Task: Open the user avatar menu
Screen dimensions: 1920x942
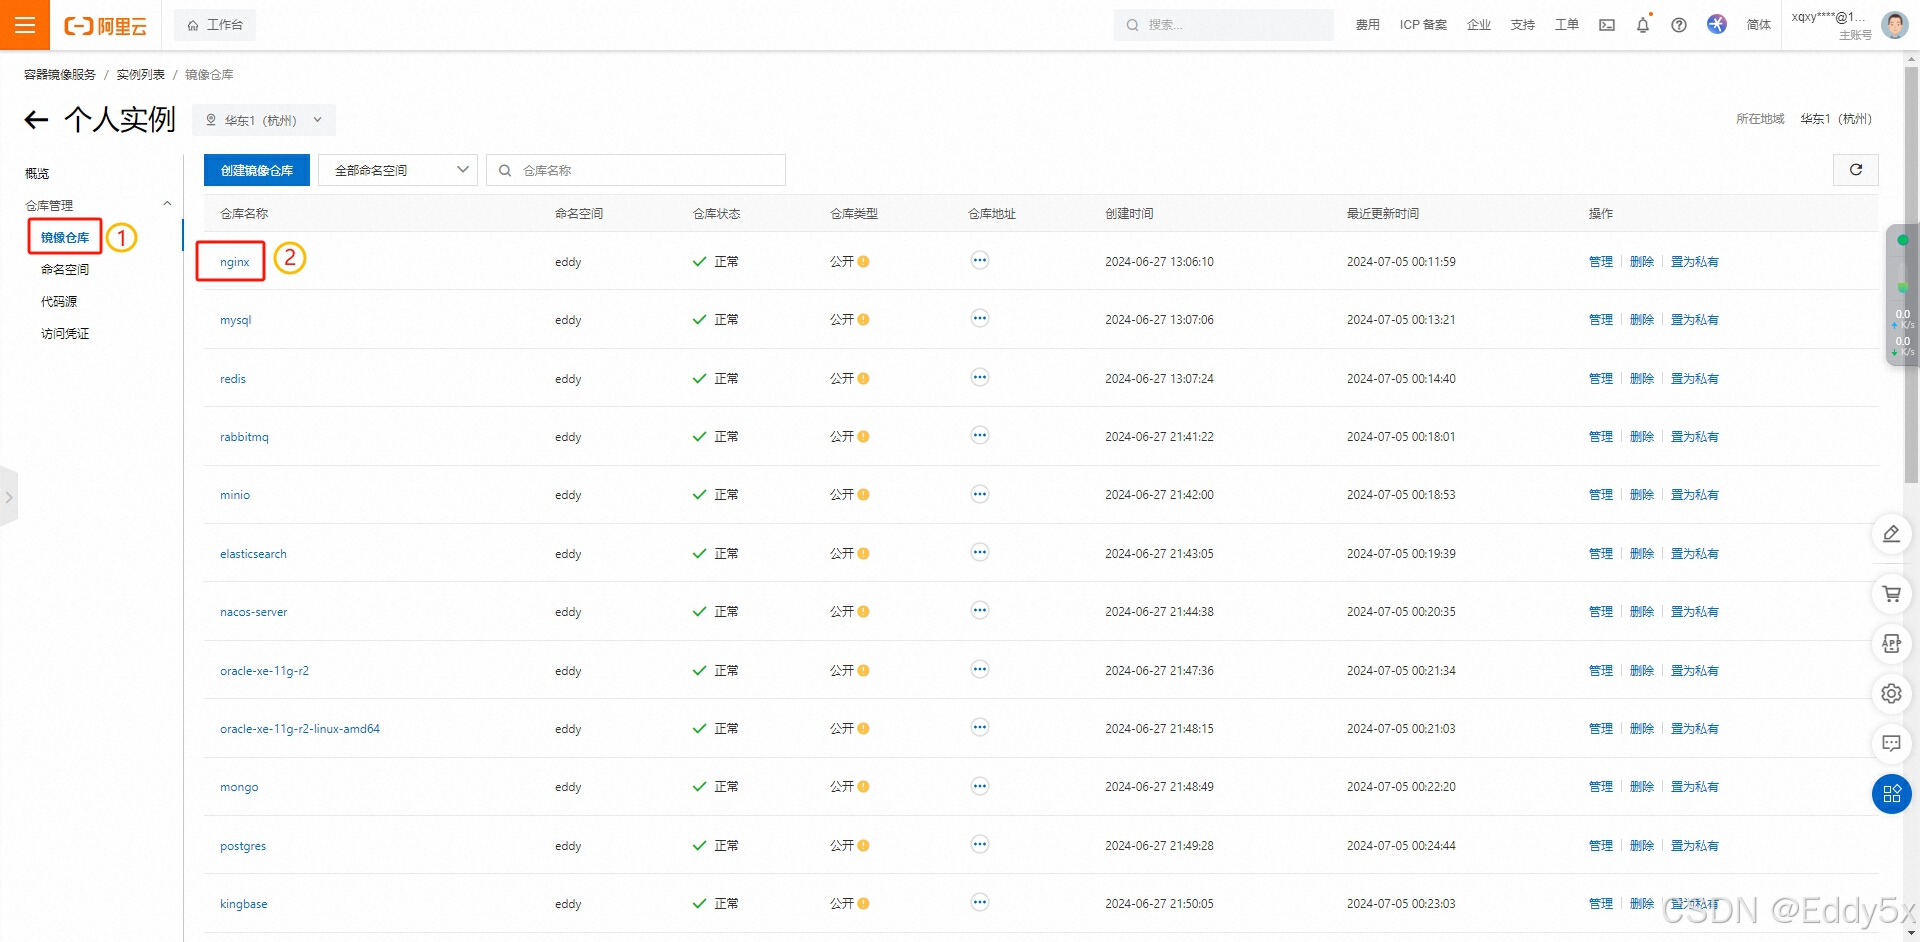Action: [1894, 25]
